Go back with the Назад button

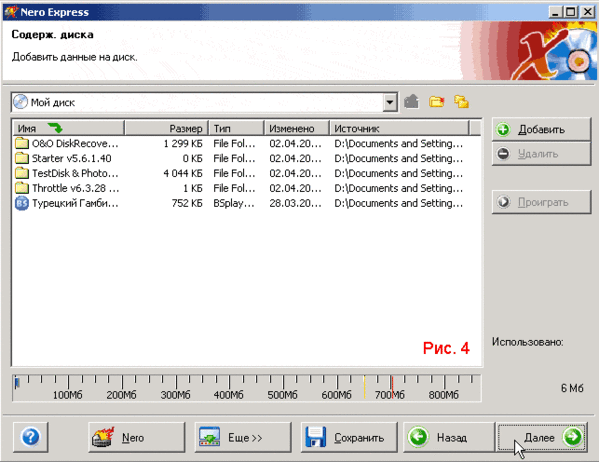[449, 437]
